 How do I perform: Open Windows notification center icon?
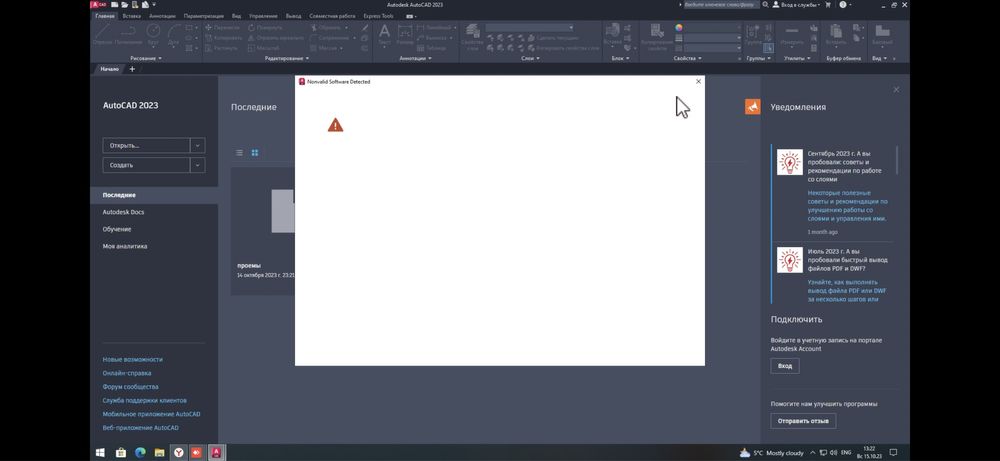[x=893, y=453]
